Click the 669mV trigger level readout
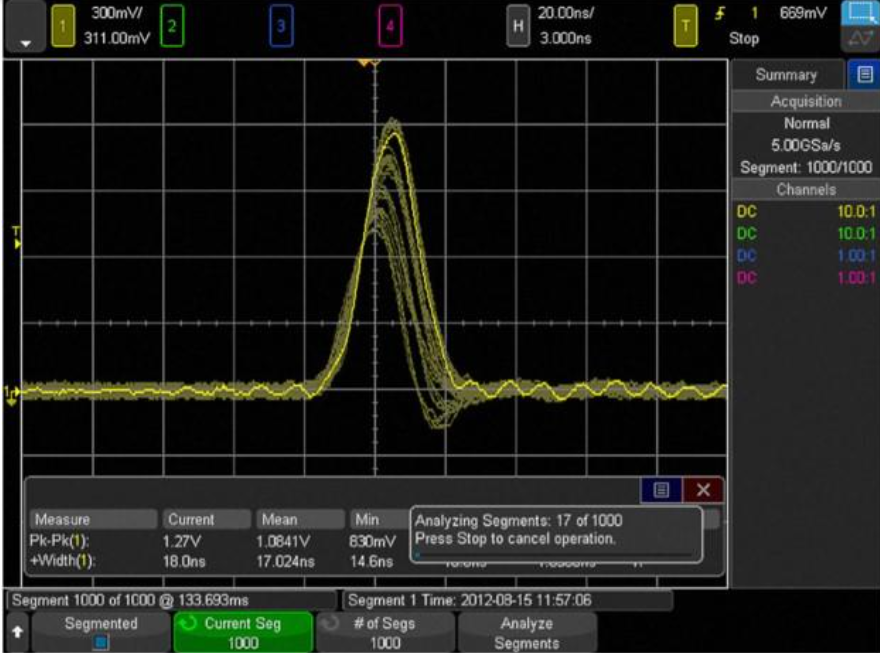Image resolution: width=880 pixels, height=653 pixels. click(x=803, y=13)
